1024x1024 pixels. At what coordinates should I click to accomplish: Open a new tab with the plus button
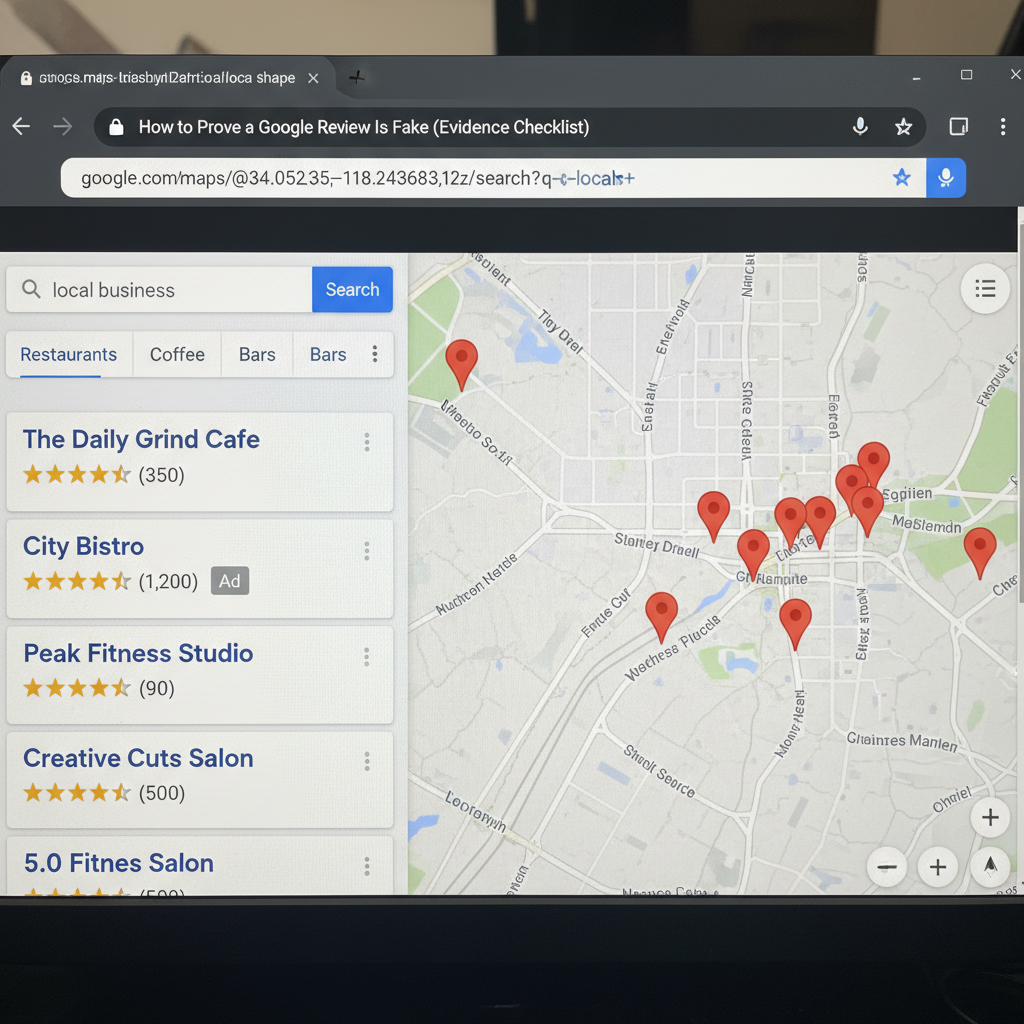click(357, 78)
